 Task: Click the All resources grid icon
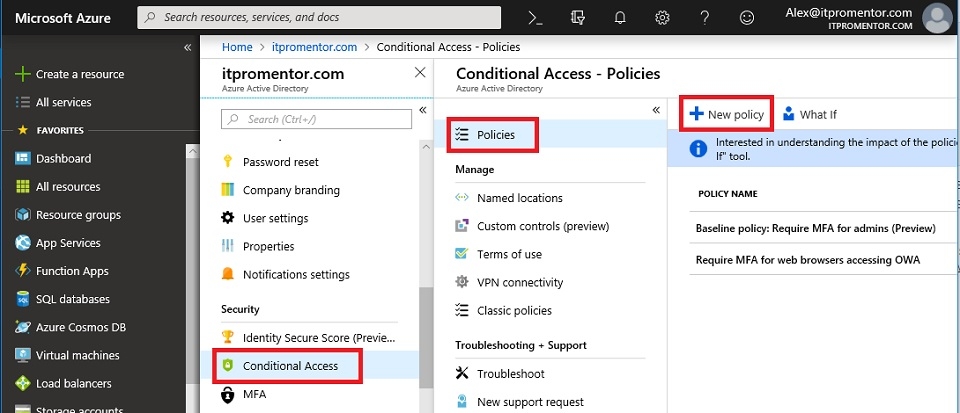point(23,187)
